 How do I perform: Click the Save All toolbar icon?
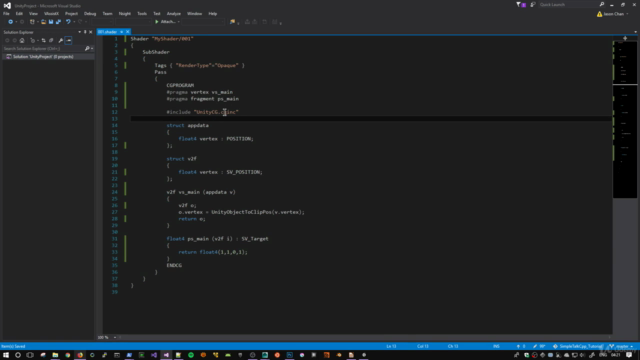[x=58, y=22]
